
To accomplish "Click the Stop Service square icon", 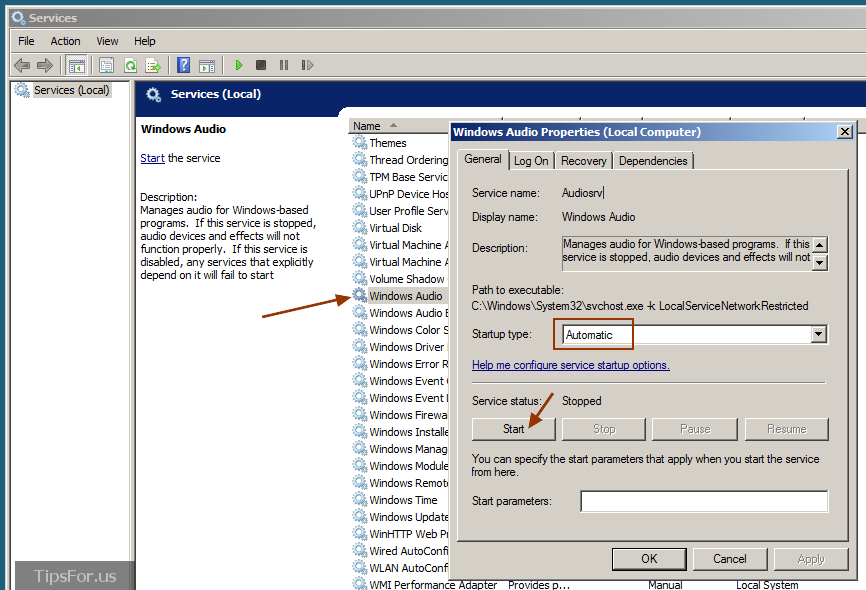I will (x=261, y=65).
